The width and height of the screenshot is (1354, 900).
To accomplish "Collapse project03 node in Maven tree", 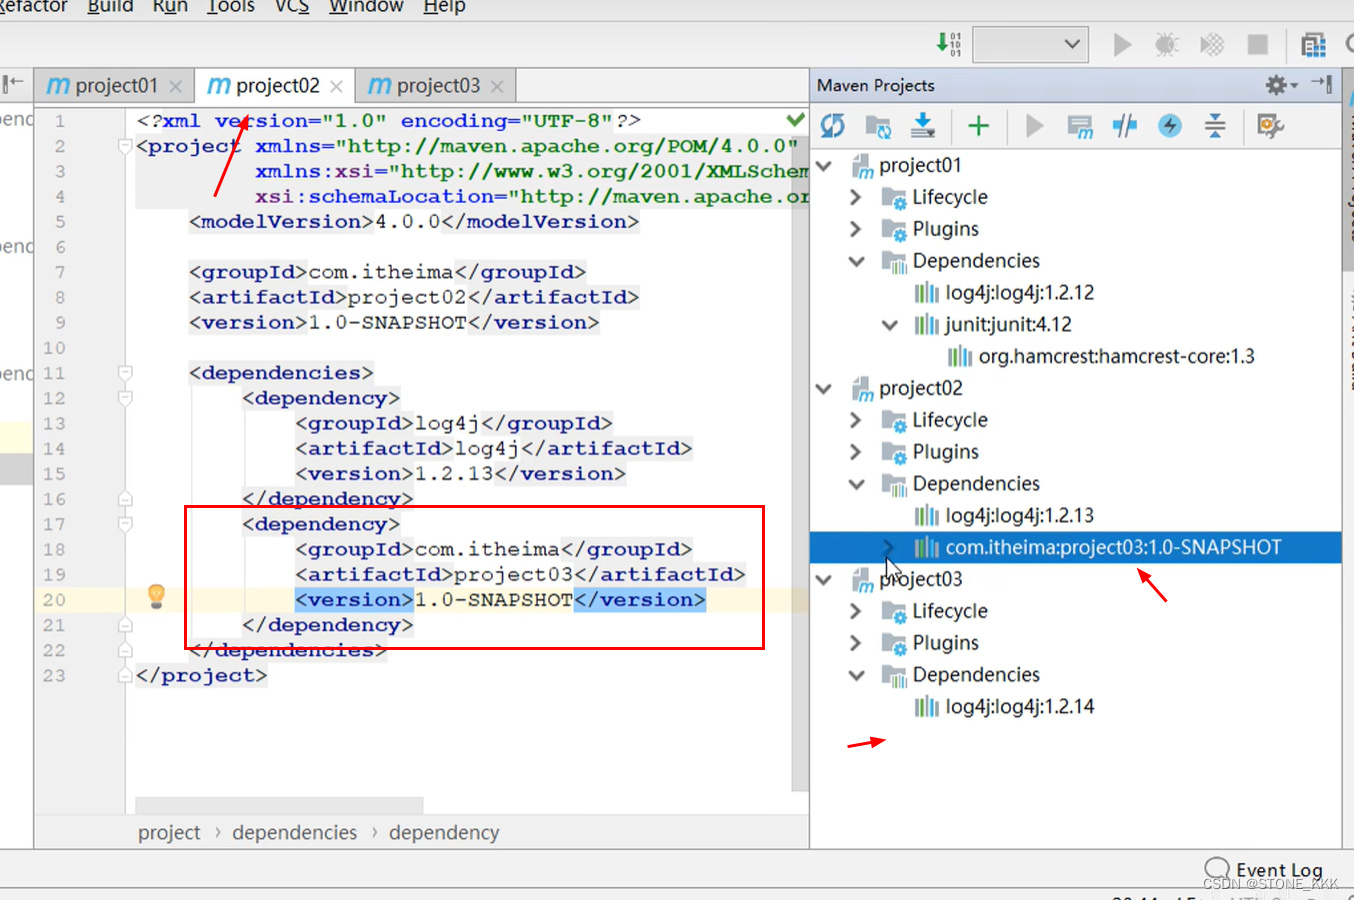I will [824, 580].
